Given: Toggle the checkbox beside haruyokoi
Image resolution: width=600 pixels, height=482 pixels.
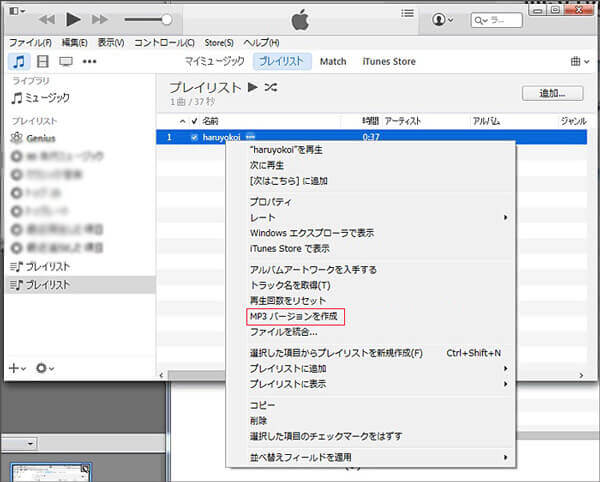Looking at the screenshot, I should (194, 137).
